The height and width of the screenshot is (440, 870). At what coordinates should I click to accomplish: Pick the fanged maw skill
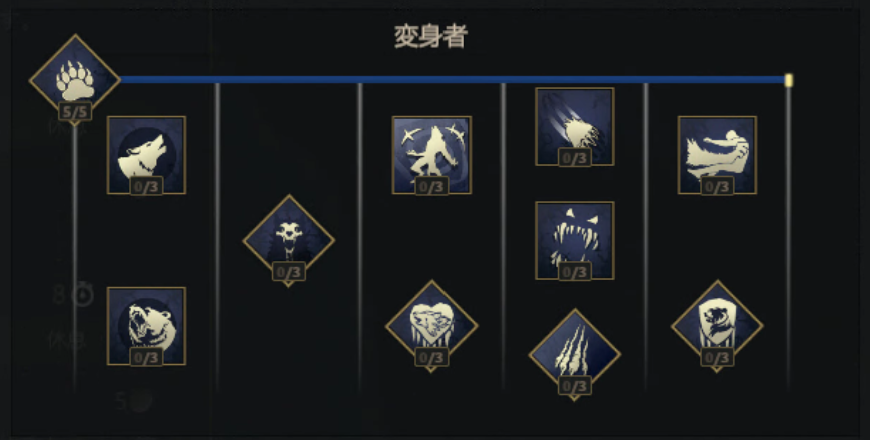pyautogui.click(x=574, y=240)
